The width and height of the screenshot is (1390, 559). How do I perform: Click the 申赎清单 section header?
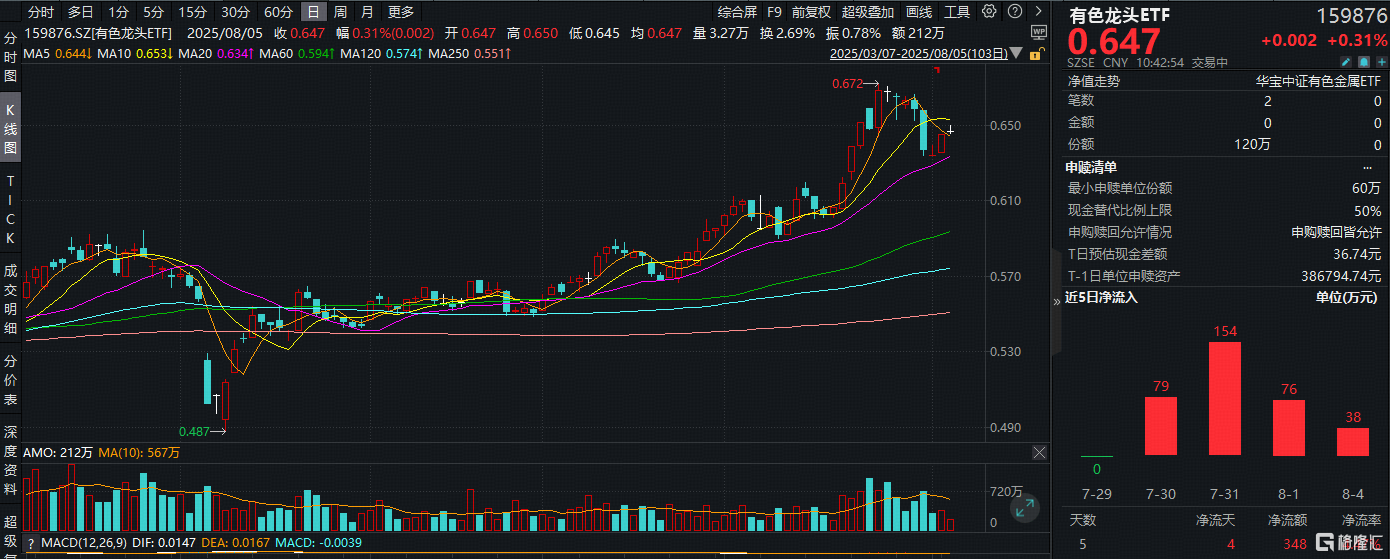(1092, 167)
